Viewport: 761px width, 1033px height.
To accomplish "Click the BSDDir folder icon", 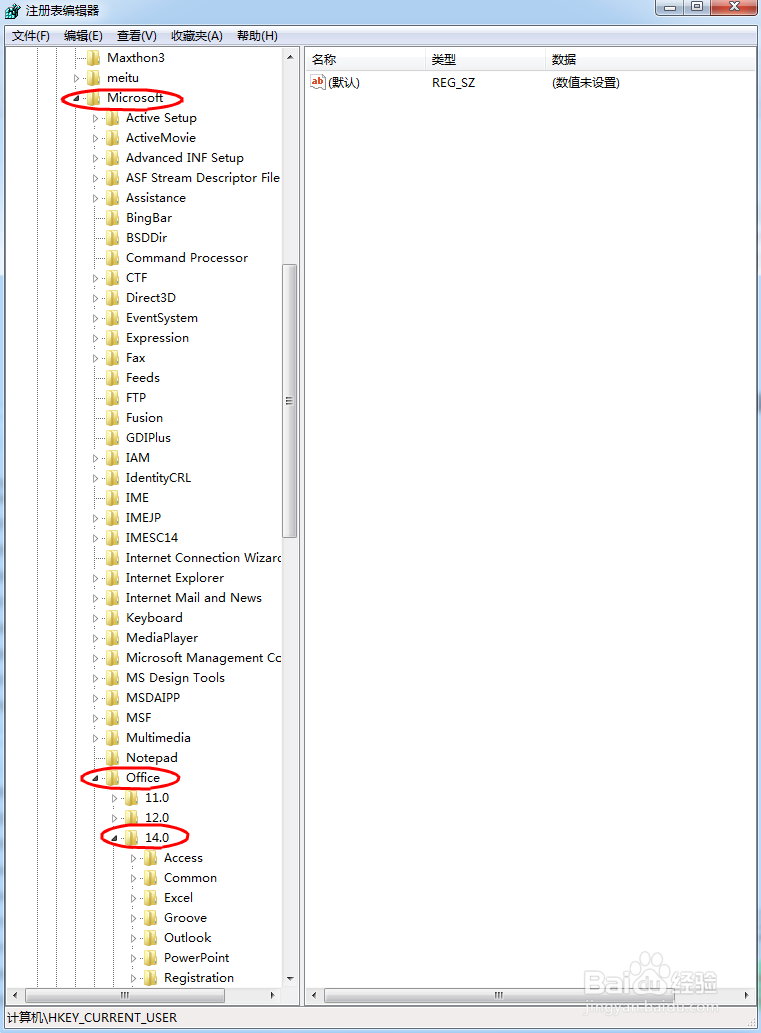I will 113,238.
